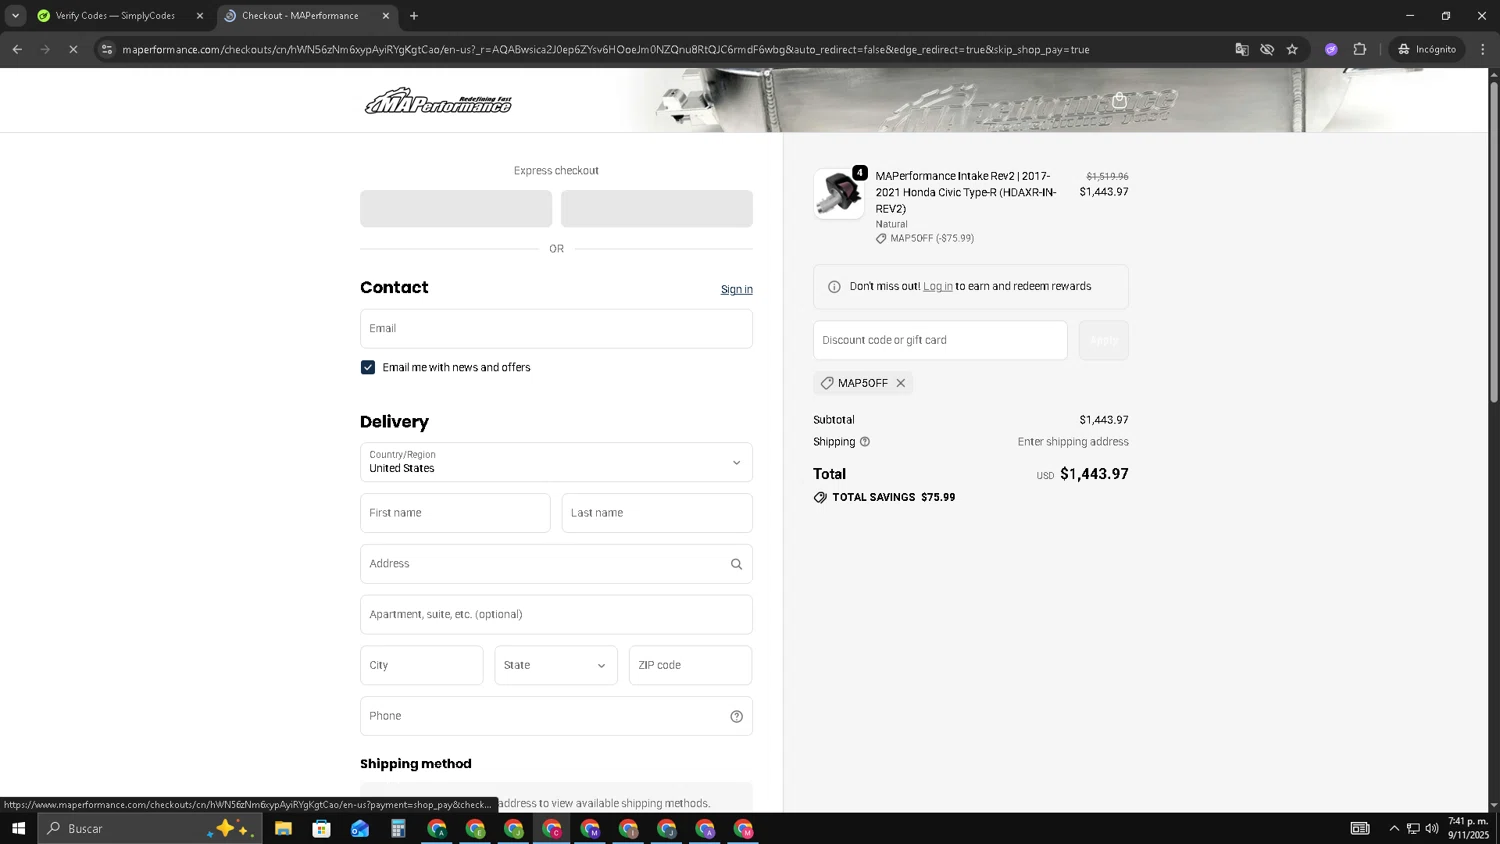Open Microsoft Store from the taskbar

point(321,828)
